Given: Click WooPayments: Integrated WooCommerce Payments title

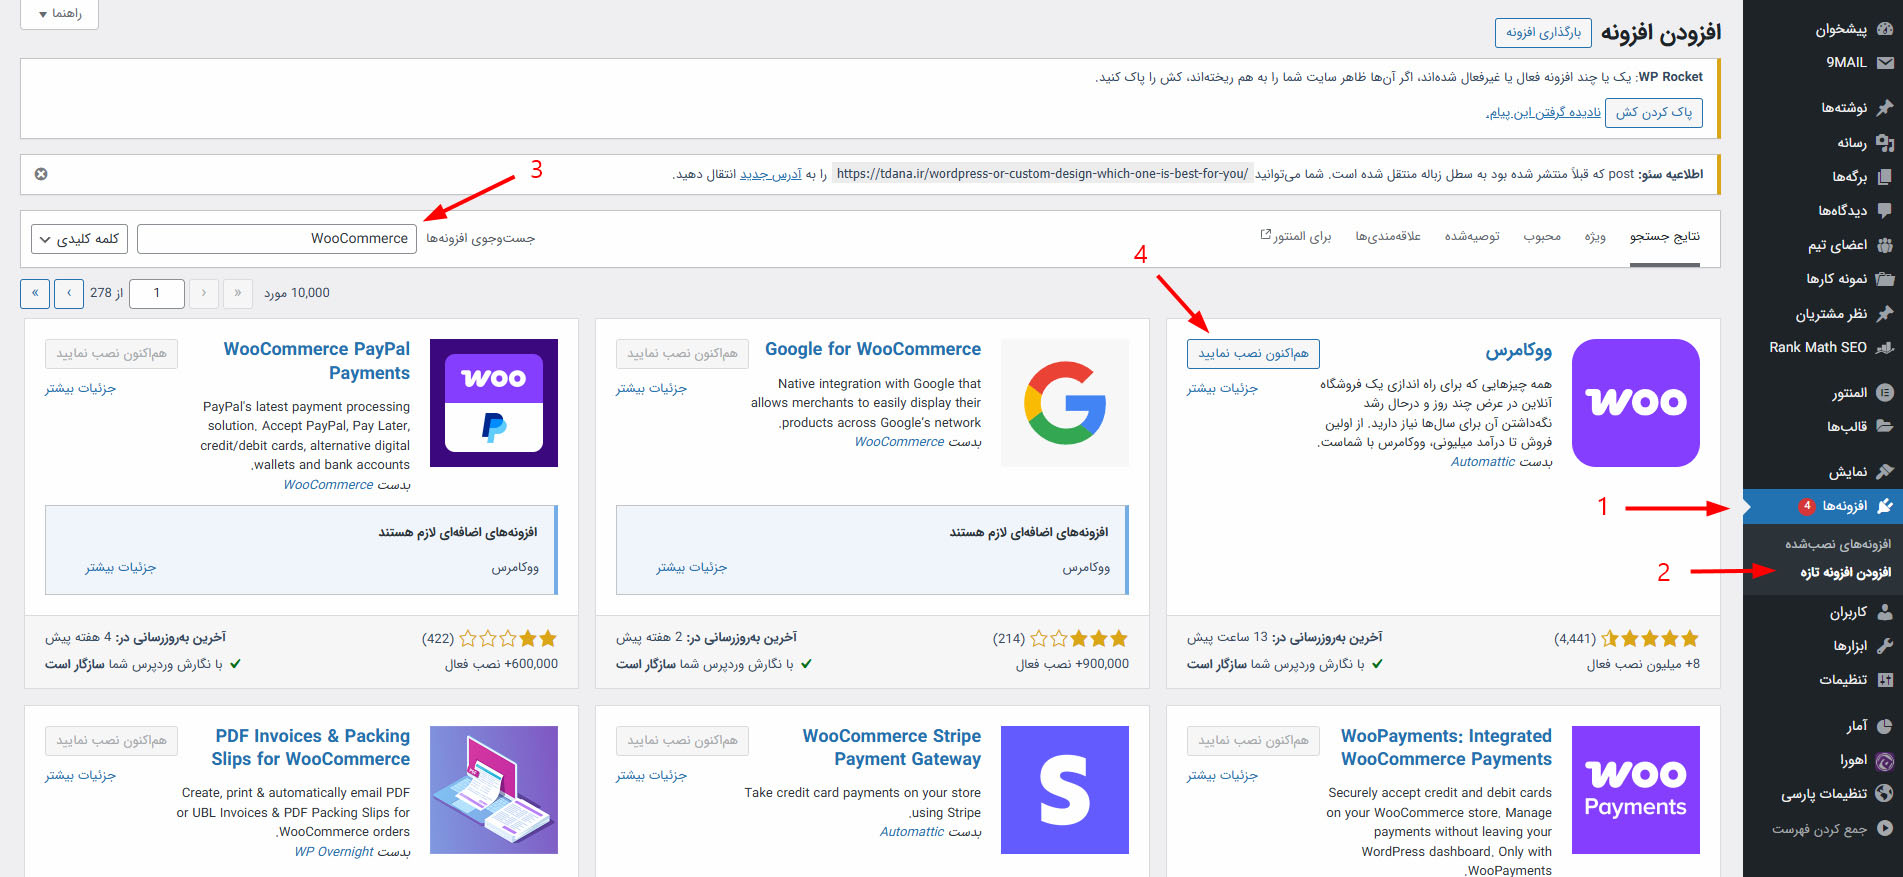Looking at the screenshot, I should click(x=1446, y=747).
